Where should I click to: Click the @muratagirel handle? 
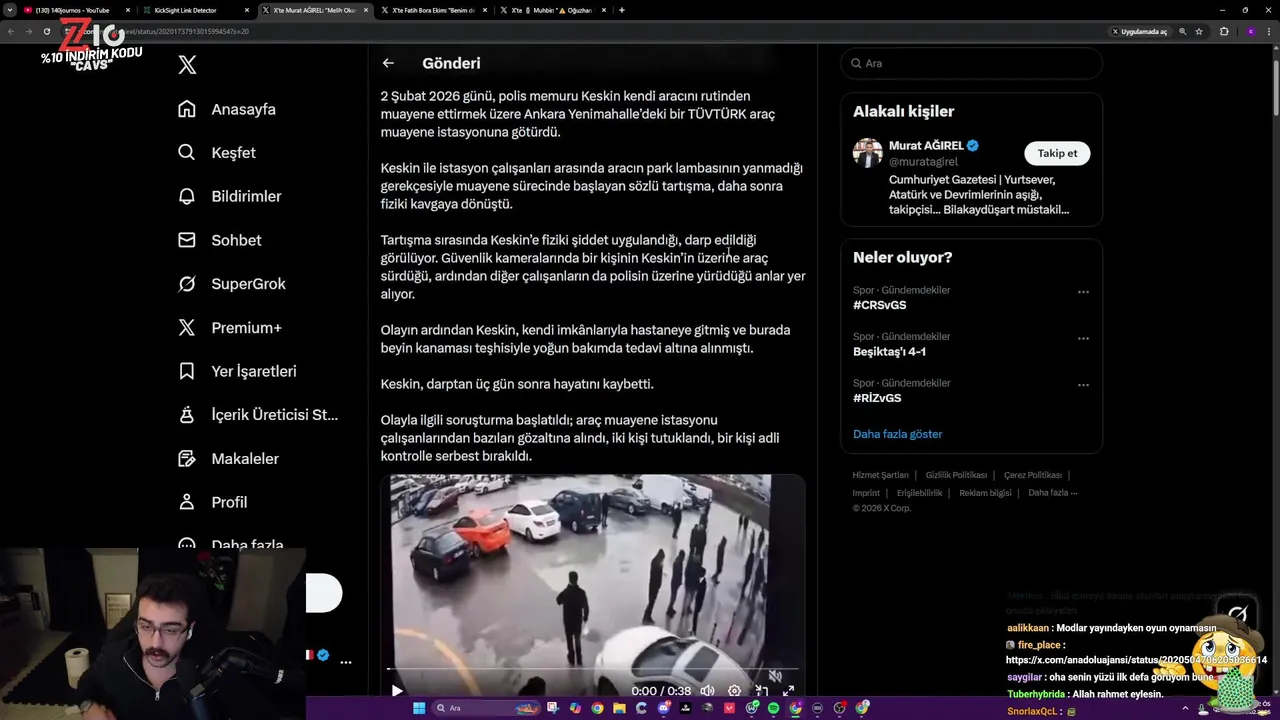coord(923,161)
